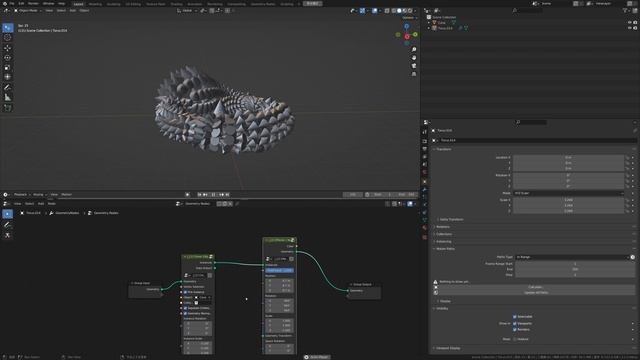Activate the Move tool

(7, 48)
